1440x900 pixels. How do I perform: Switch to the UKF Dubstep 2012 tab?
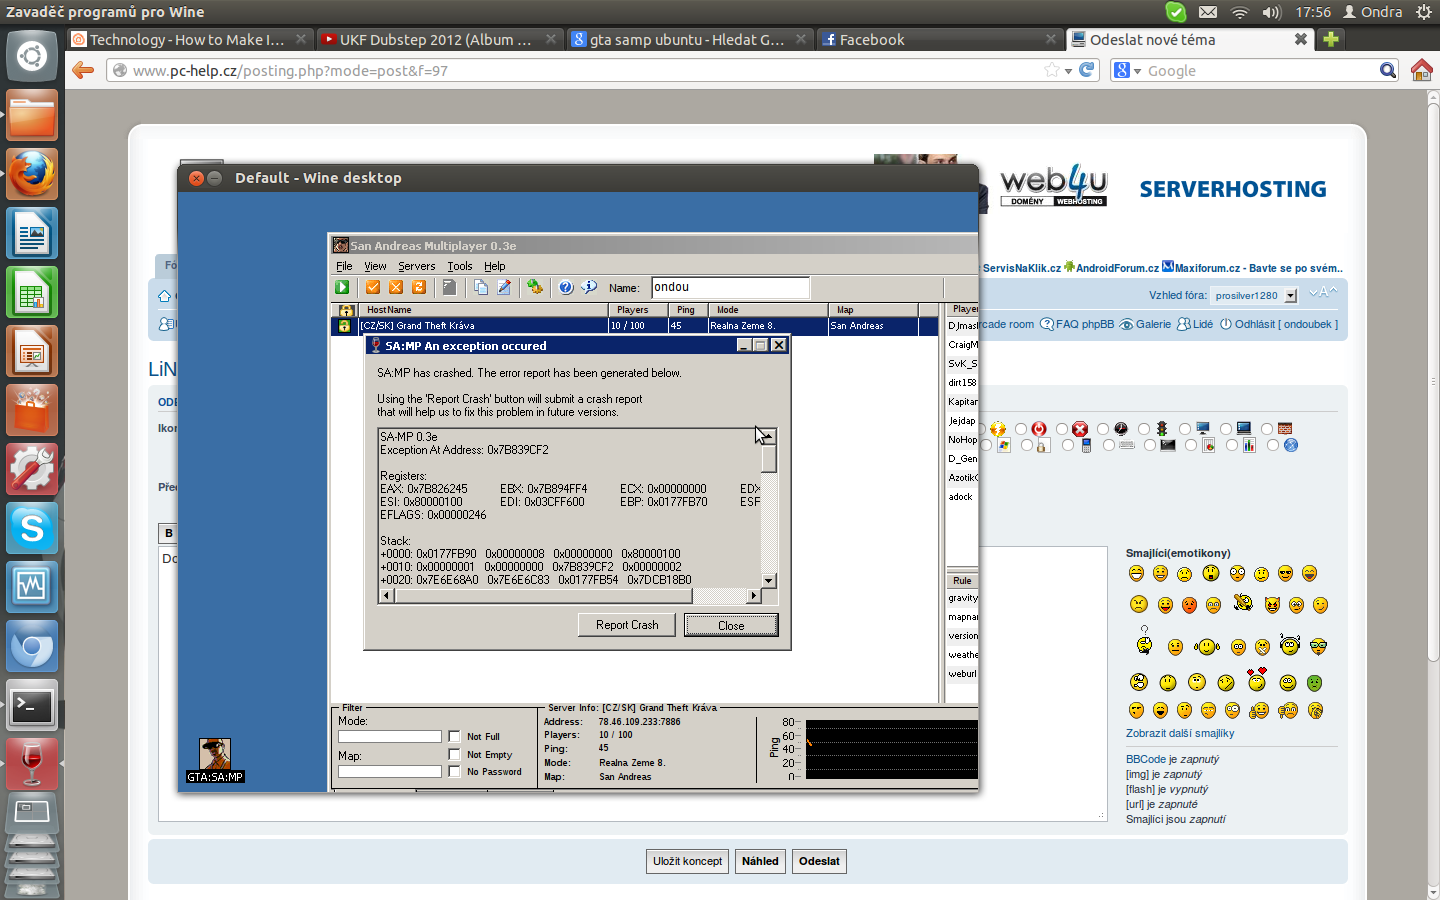point(440,39)
